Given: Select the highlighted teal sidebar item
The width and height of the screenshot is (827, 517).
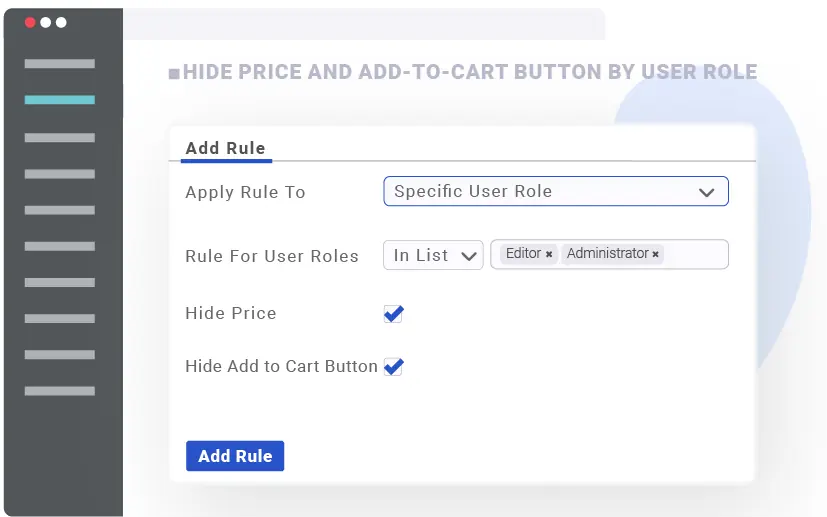Looking at the screenshot, I should point(60,100).
